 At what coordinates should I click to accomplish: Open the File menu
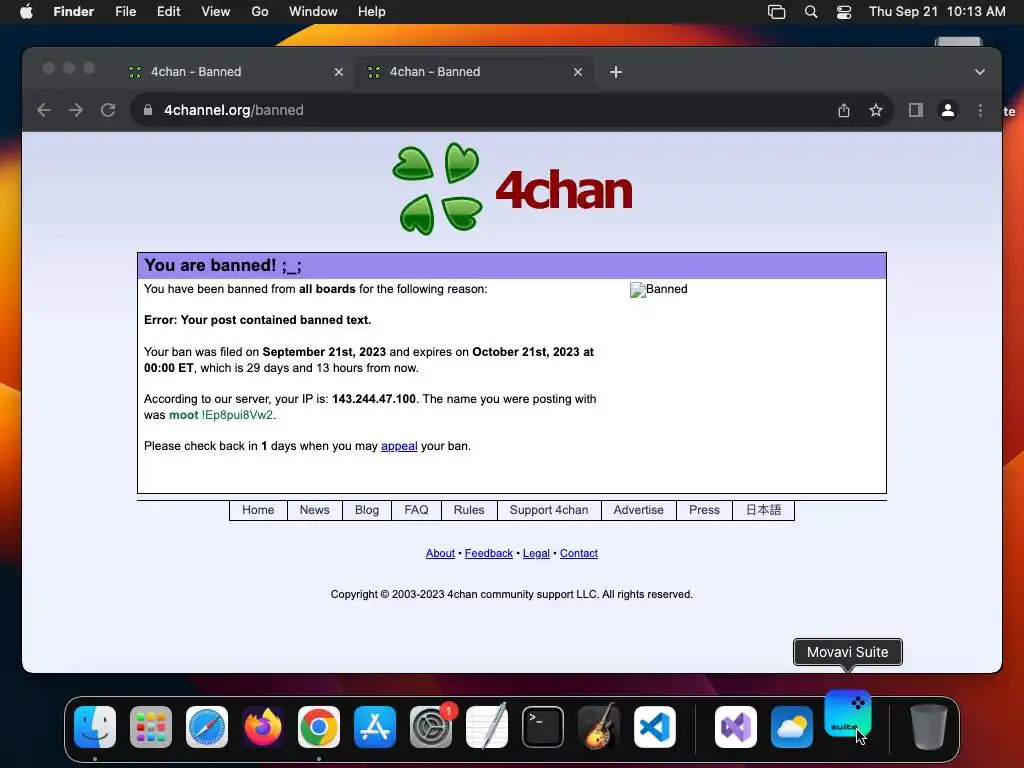pos(125,12)
